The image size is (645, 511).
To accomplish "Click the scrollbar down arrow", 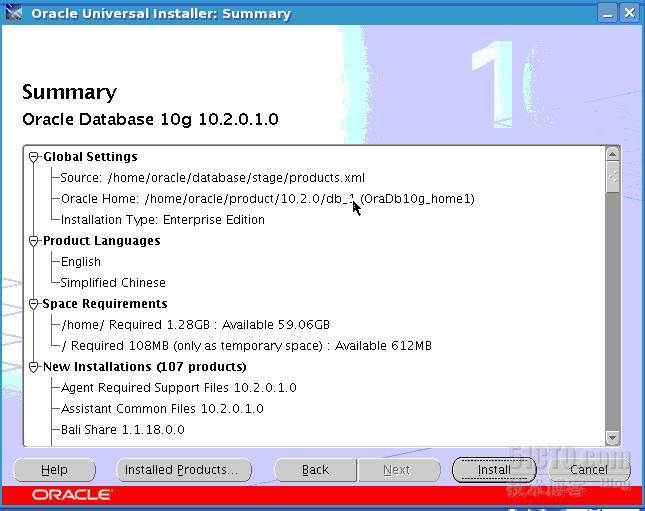I will pyautogui.click(x=613, y=438).
